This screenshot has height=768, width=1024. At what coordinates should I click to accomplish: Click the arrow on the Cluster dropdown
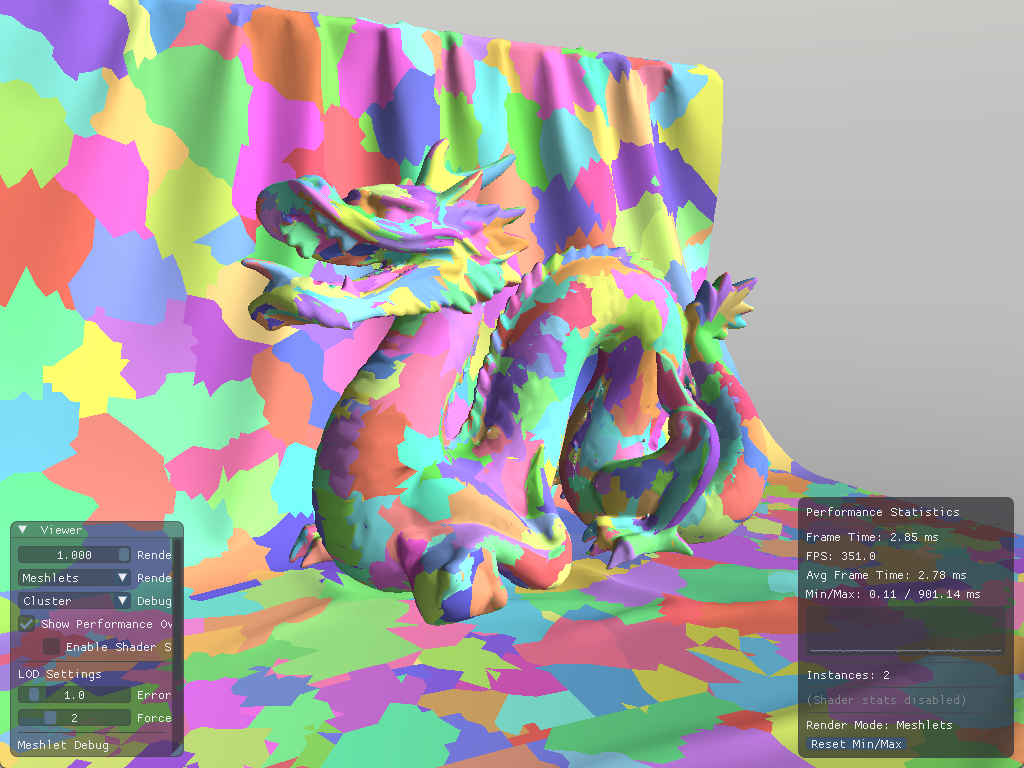[x=123, y=600]
